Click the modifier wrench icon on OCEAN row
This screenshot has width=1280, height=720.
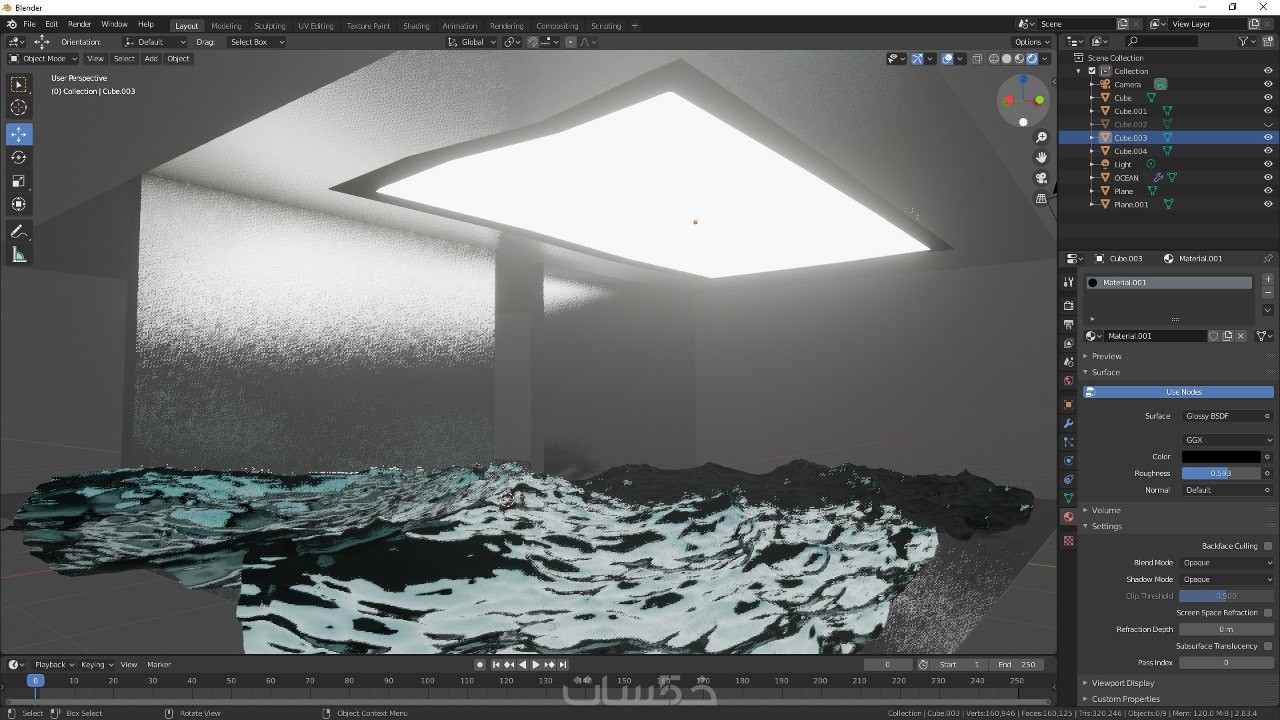pos(1158,178)
